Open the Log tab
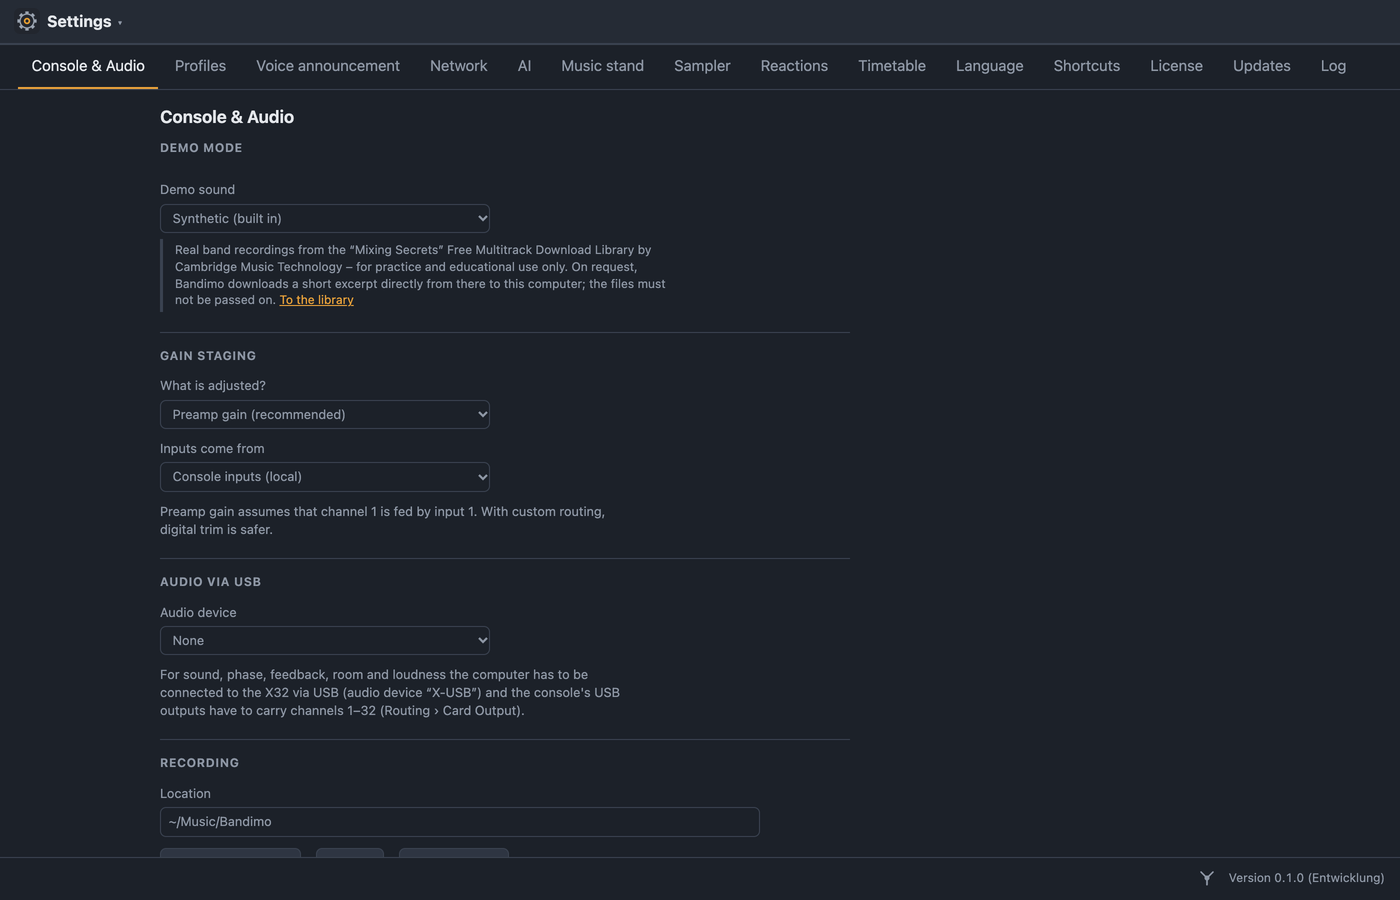The width and height of the screenshot is (1400, 900). [x=1333, y=66]
